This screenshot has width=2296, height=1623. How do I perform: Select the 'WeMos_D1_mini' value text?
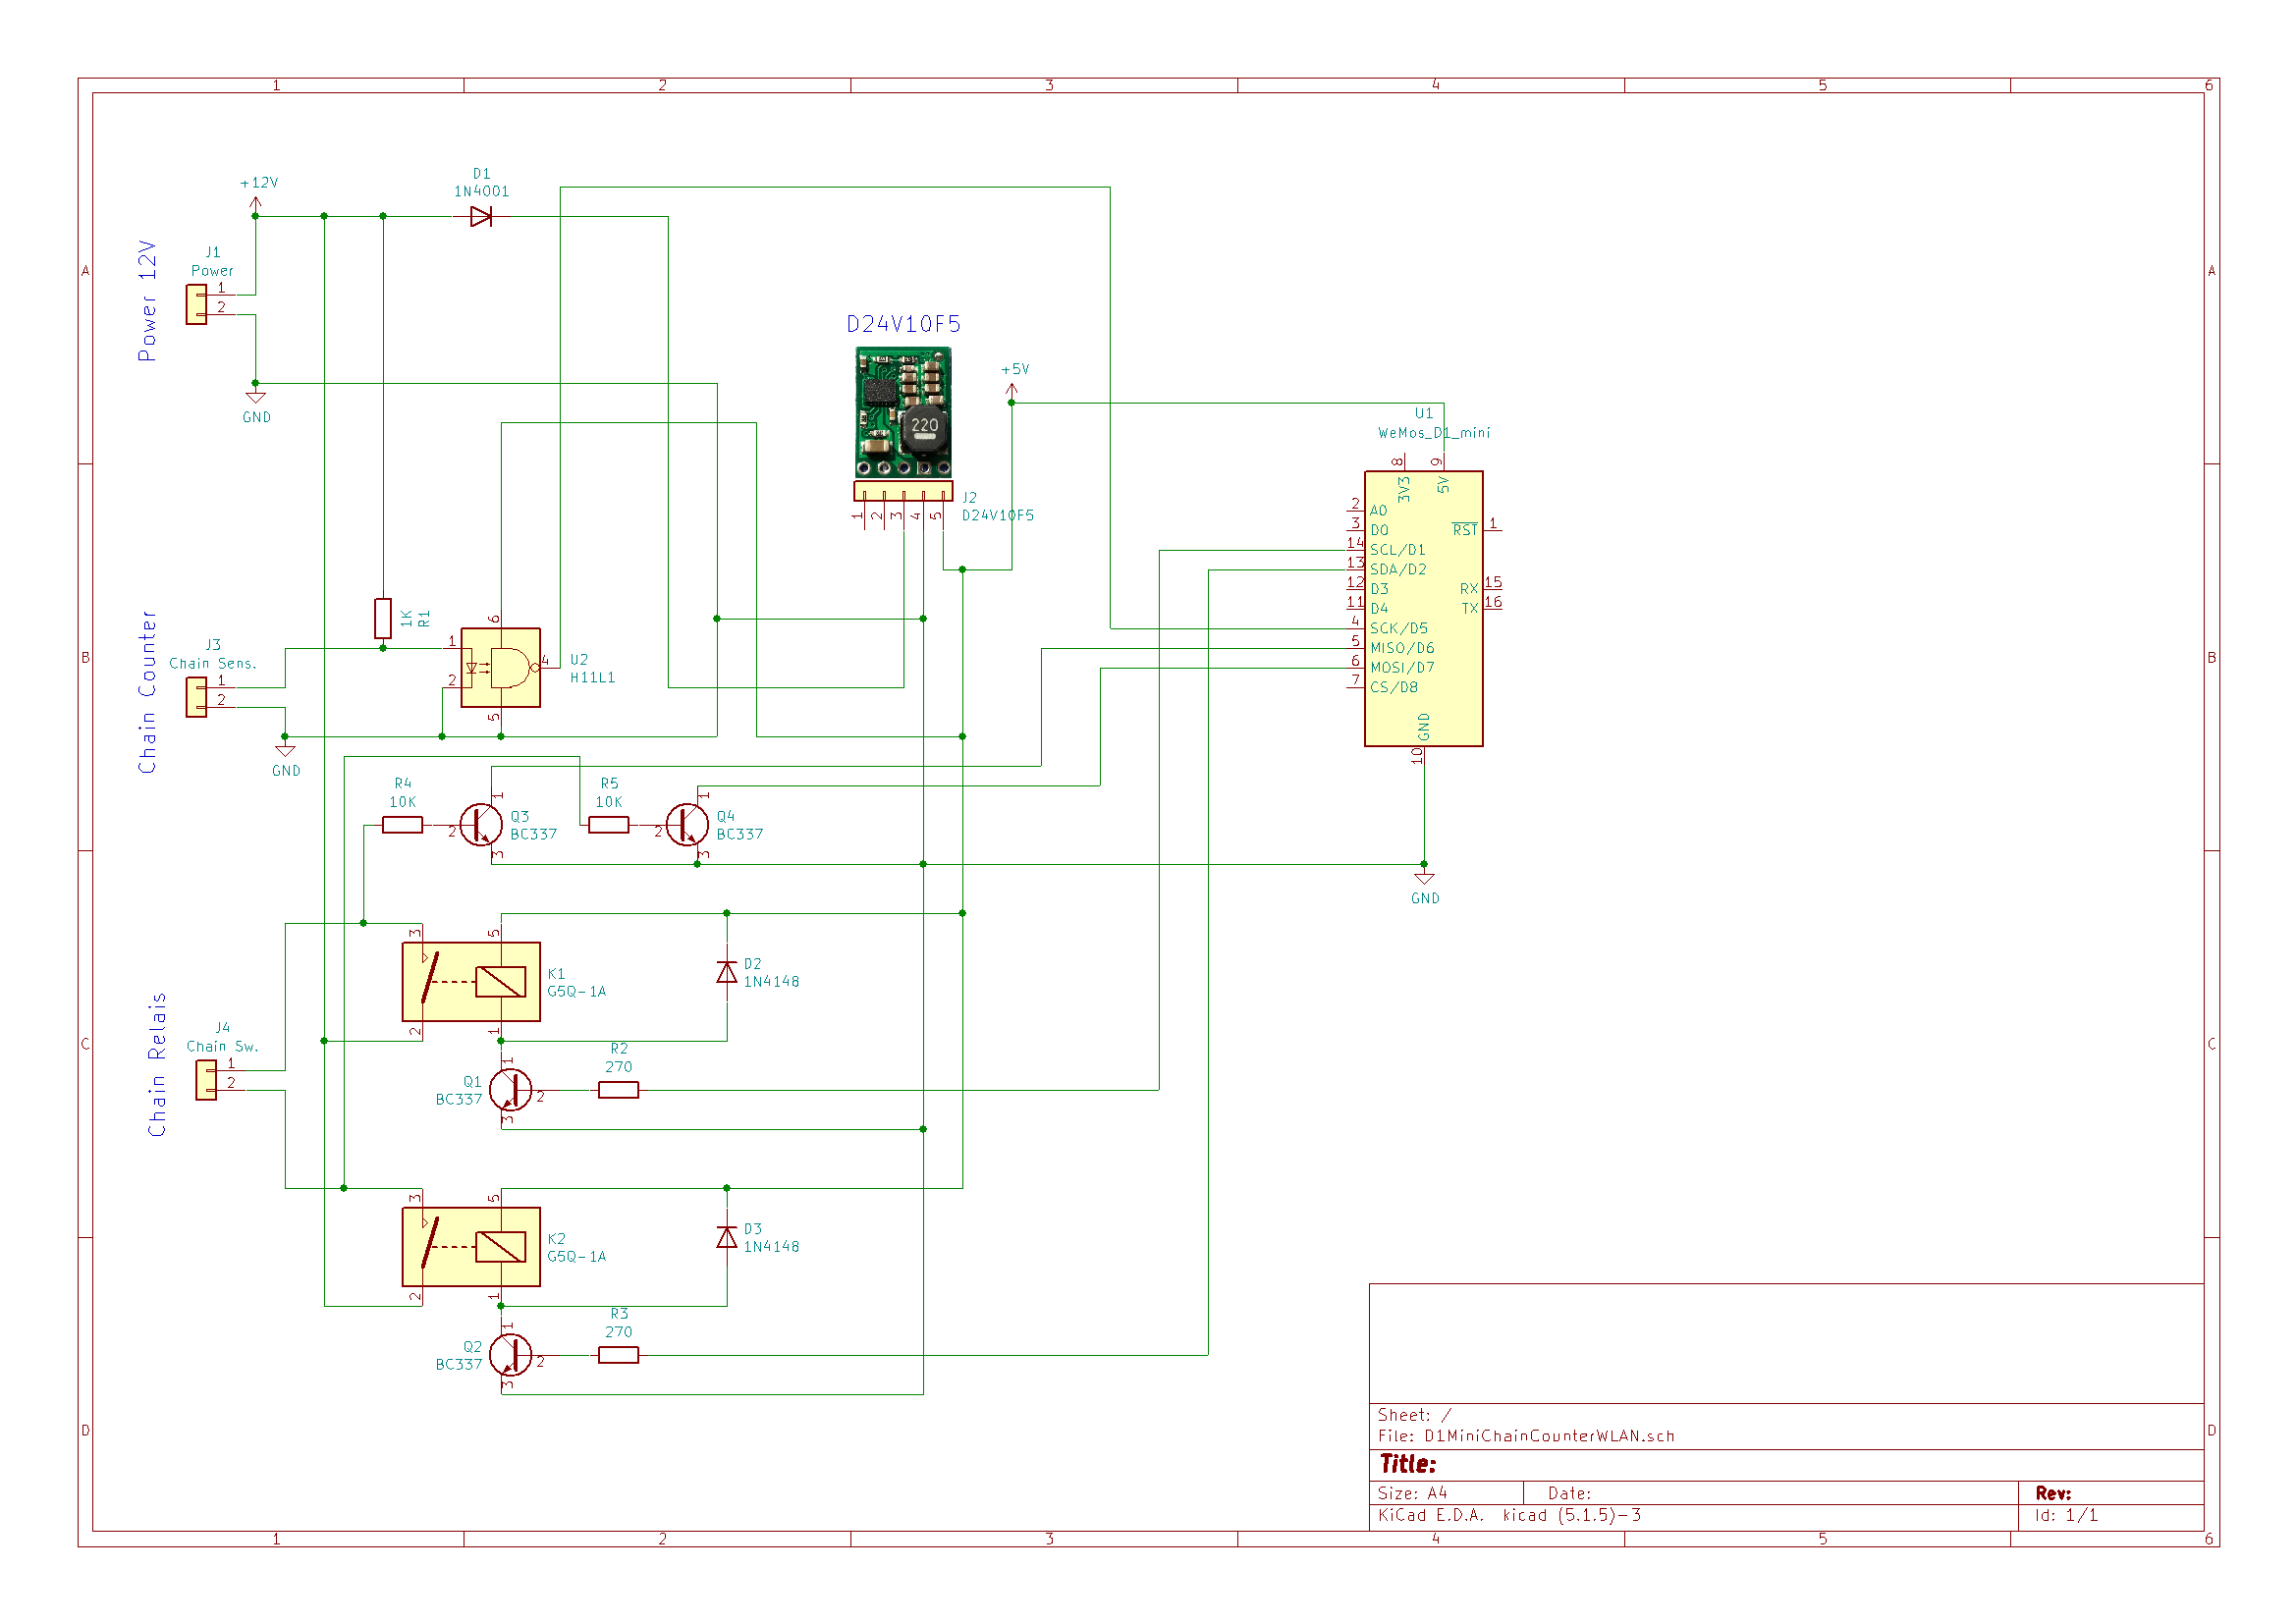1434,433
